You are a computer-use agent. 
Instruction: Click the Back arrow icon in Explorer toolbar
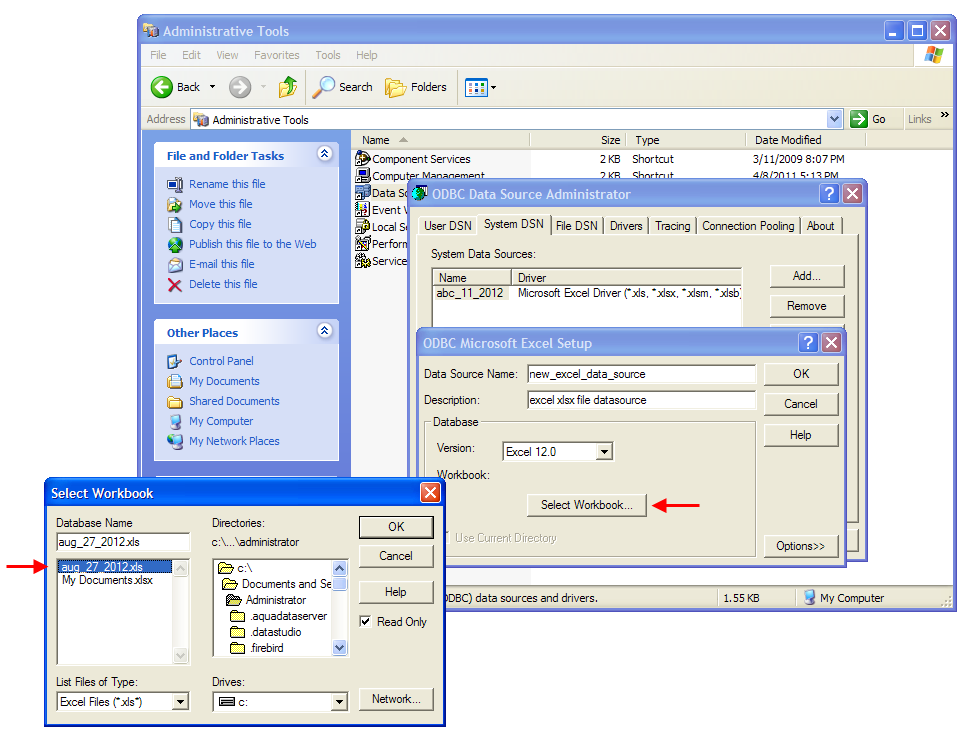(162, 87)
